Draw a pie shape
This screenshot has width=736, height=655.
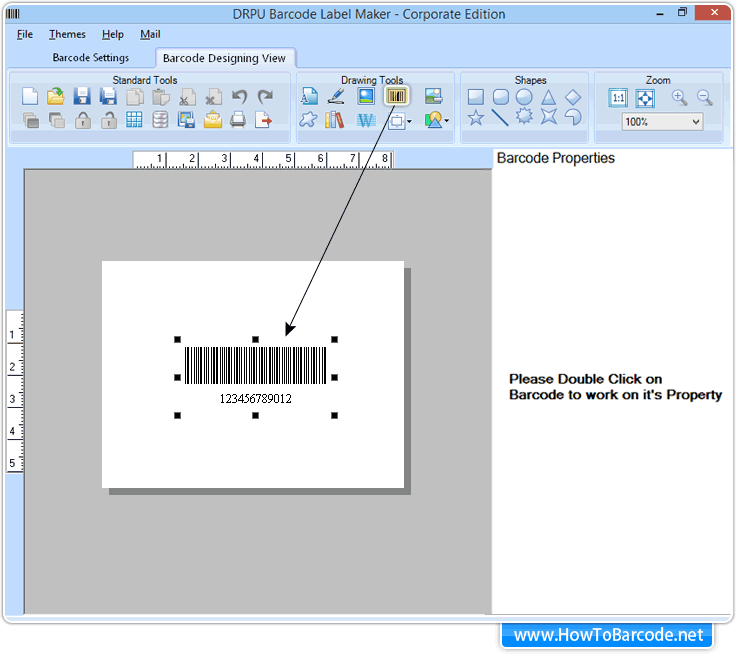click(573, 116)
